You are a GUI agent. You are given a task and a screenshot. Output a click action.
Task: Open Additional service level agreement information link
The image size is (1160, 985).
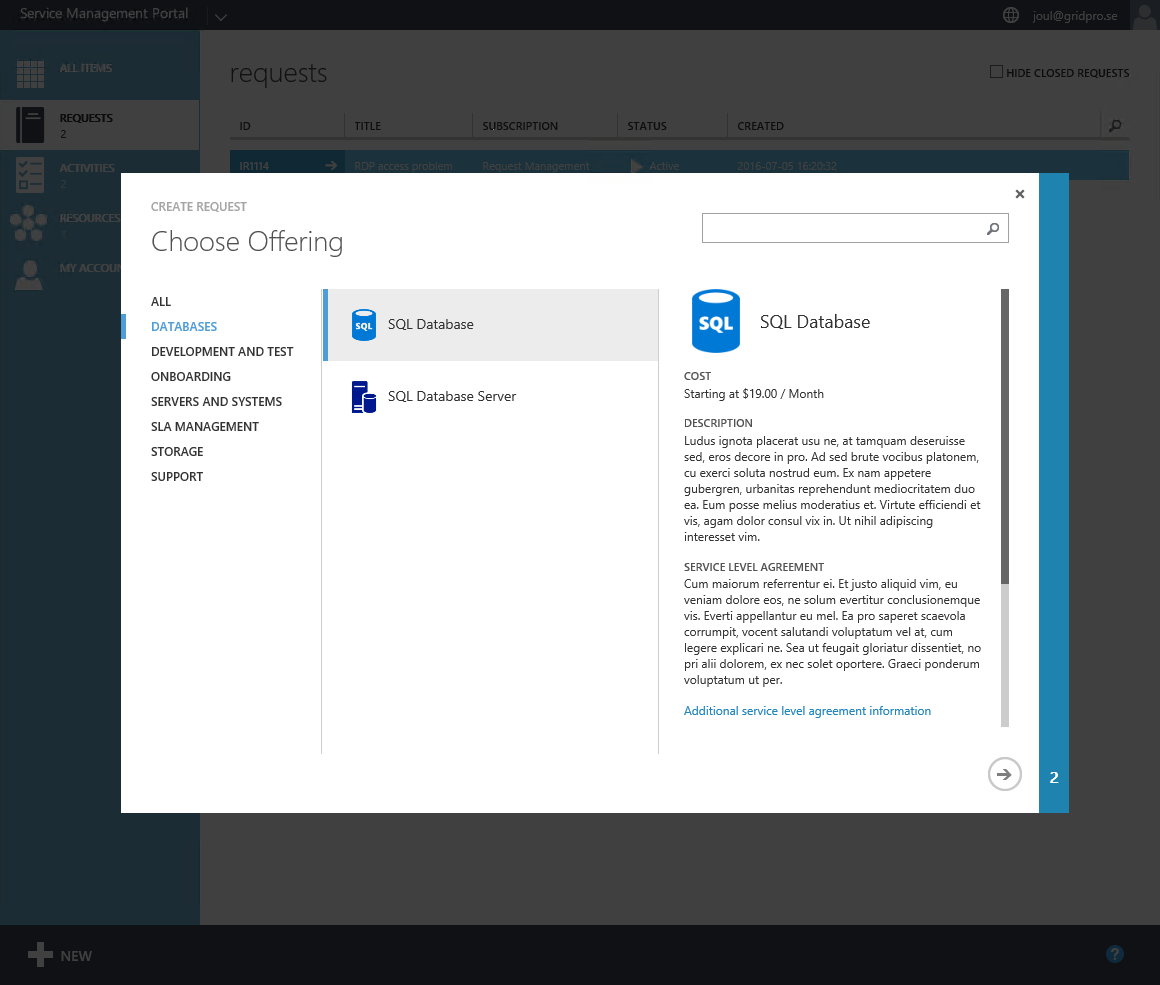(807, 711)
